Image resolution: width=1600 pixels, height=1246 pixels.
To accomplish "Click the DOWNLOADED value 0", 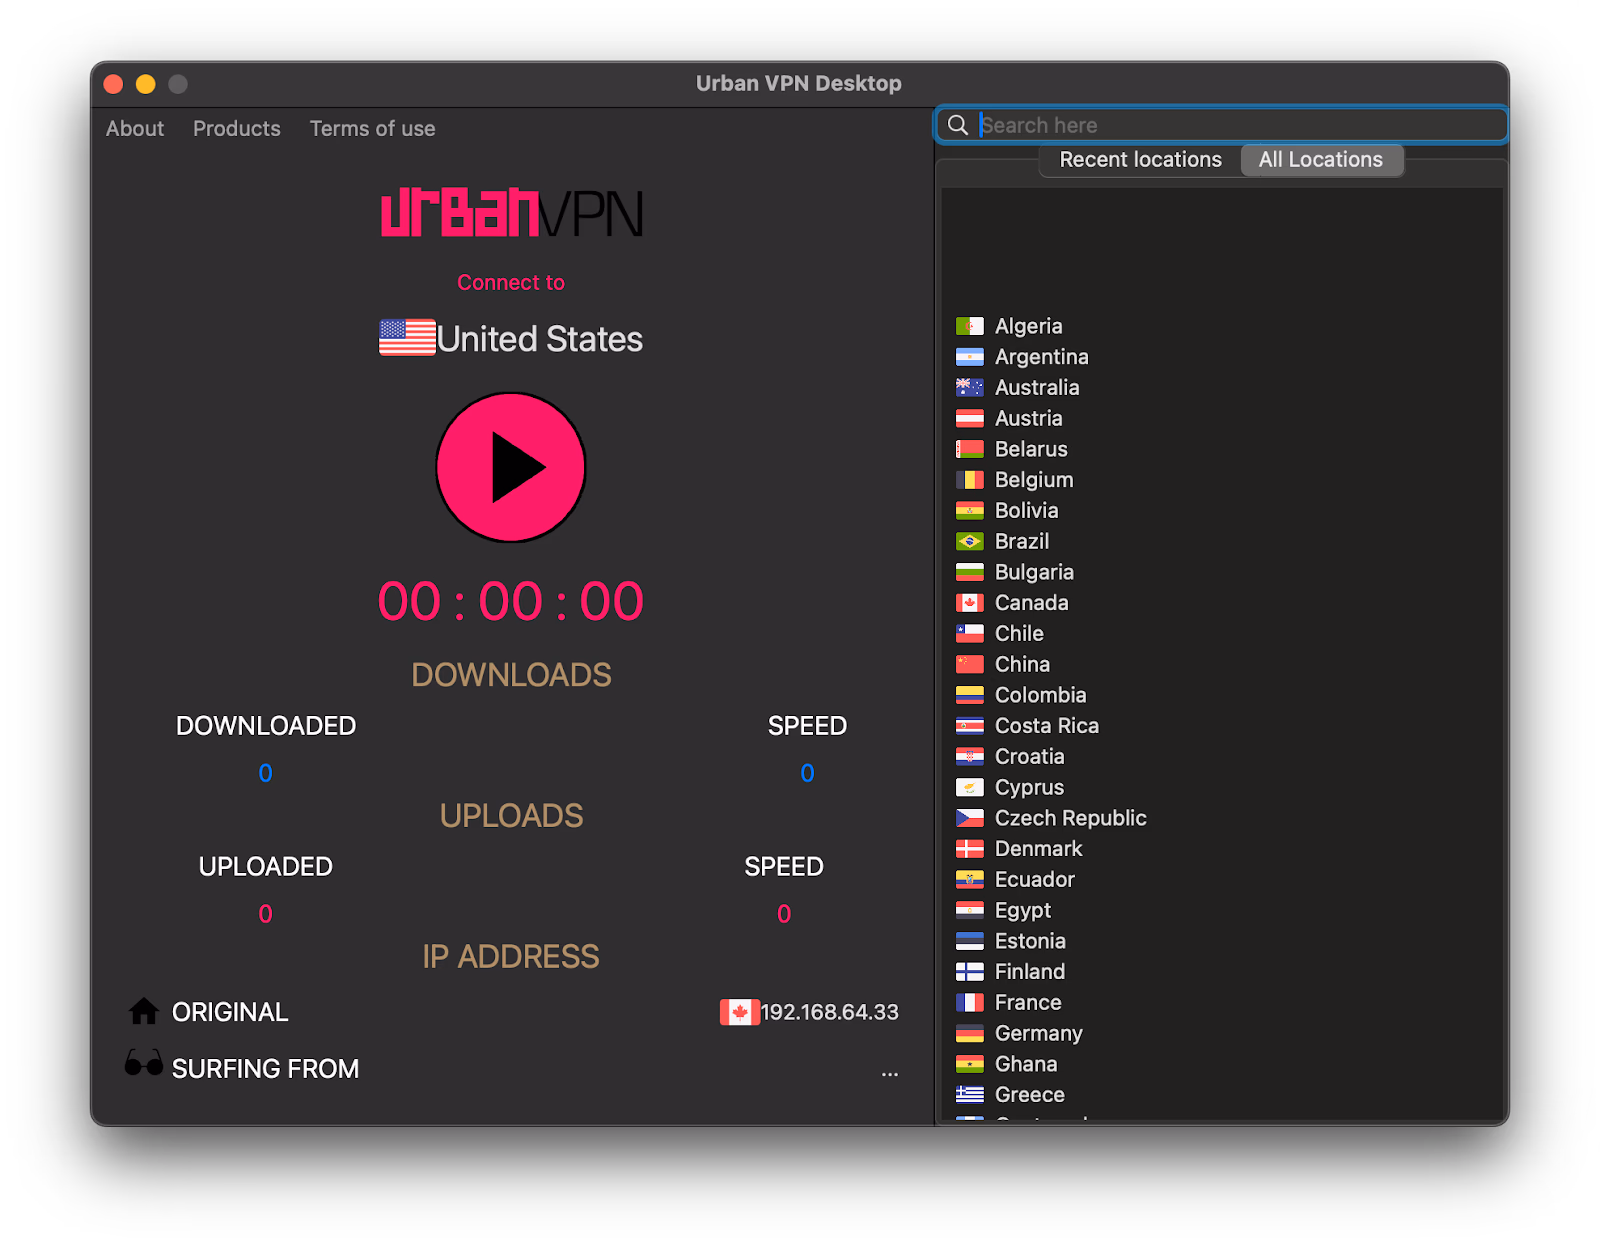I will (265, 773).
